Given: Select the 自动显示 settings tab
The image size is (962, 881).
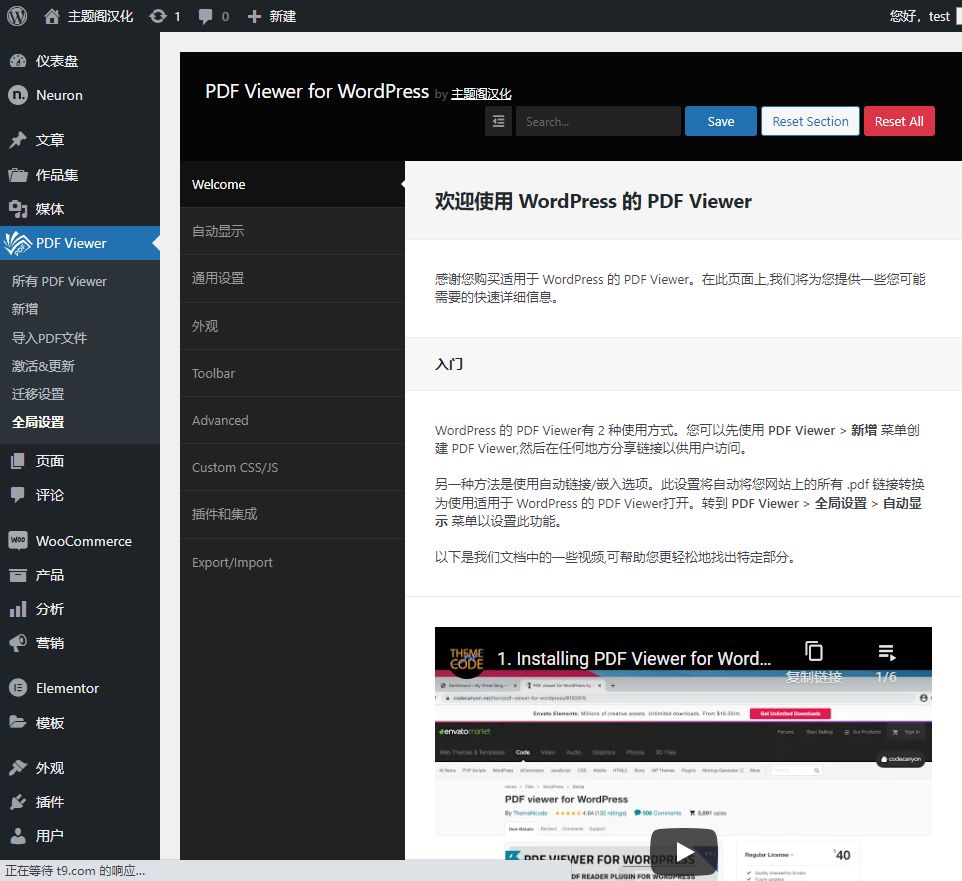Looking at the screenshot, I should (x=293, y=231).
